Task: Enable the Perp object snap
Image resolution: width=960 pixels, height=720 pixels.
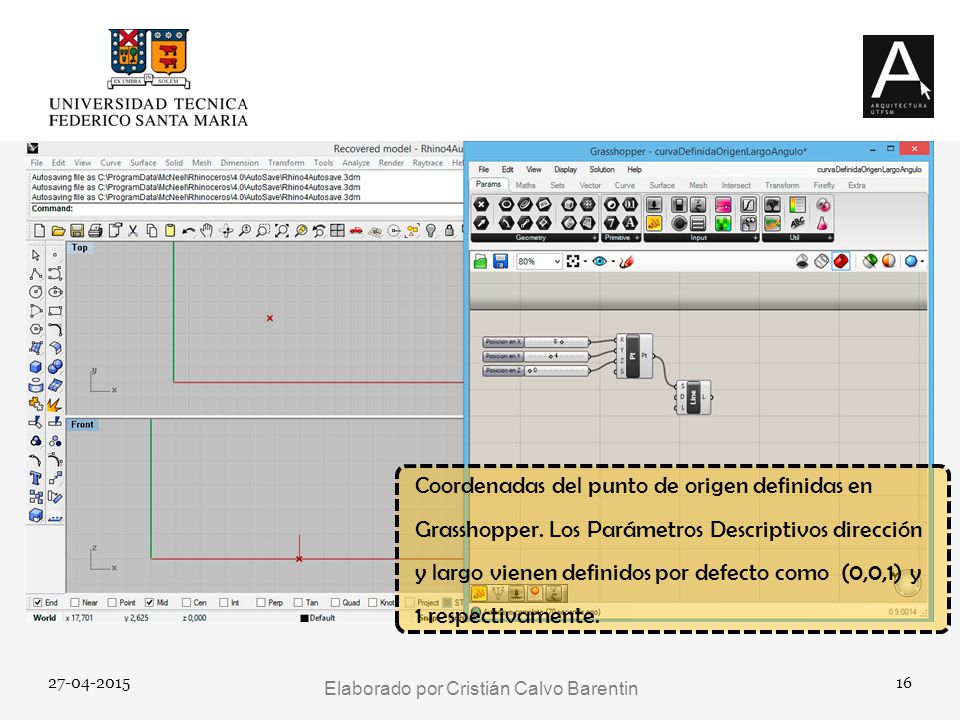Action: [x=261, y=602]
